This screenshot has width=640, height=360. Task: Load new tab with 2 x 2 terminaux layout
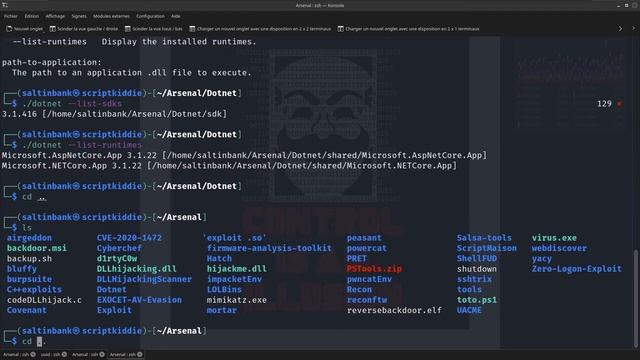pyautogui.click(x=260, y=29)
